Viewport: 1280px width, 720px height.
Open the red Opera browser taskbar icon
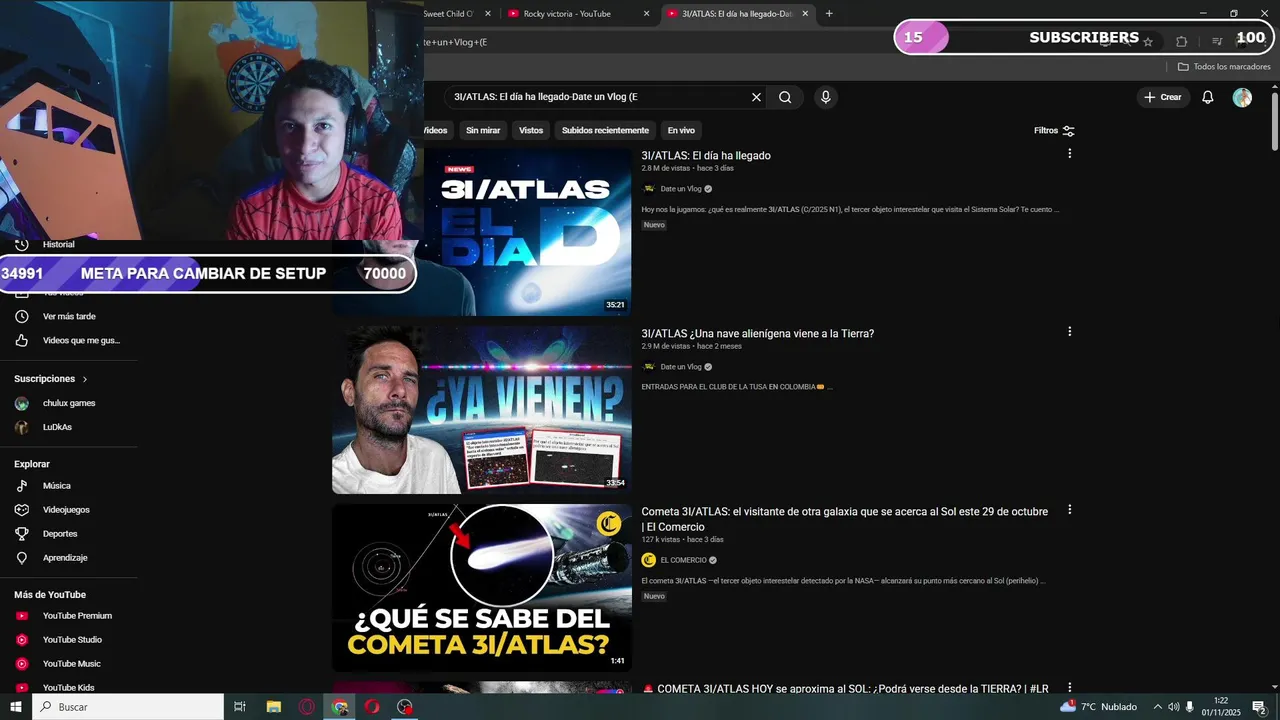[372, 707]
